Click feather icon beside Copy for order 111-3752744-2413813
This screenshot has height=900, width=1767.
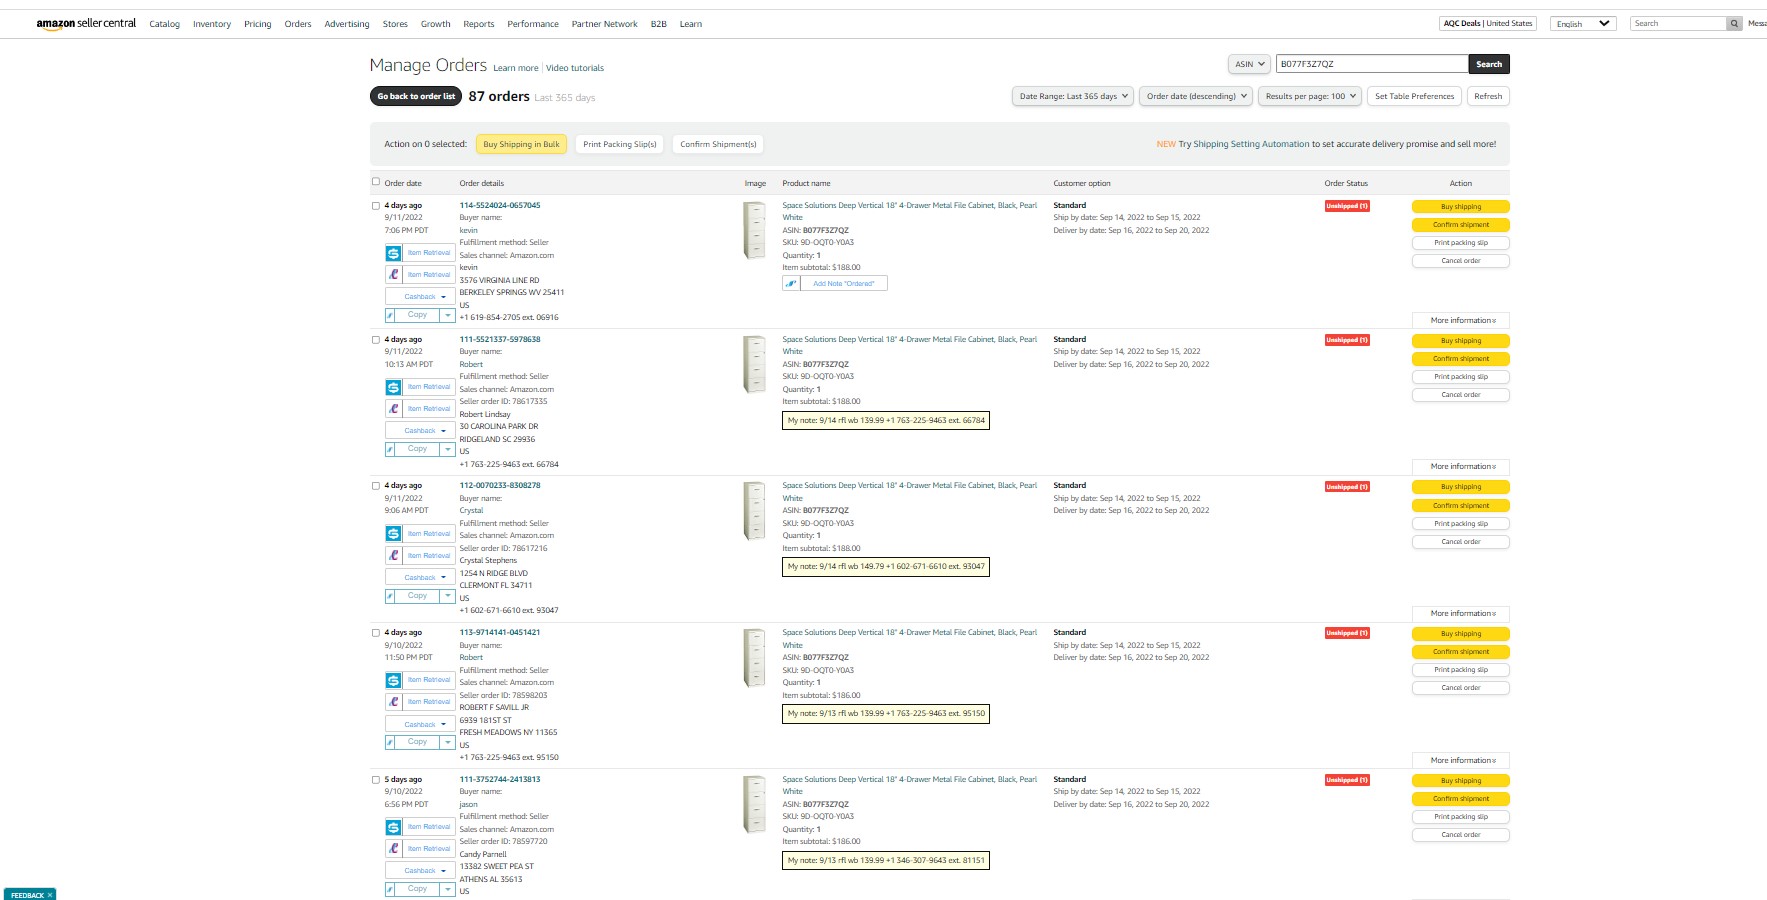pos(390,889)
